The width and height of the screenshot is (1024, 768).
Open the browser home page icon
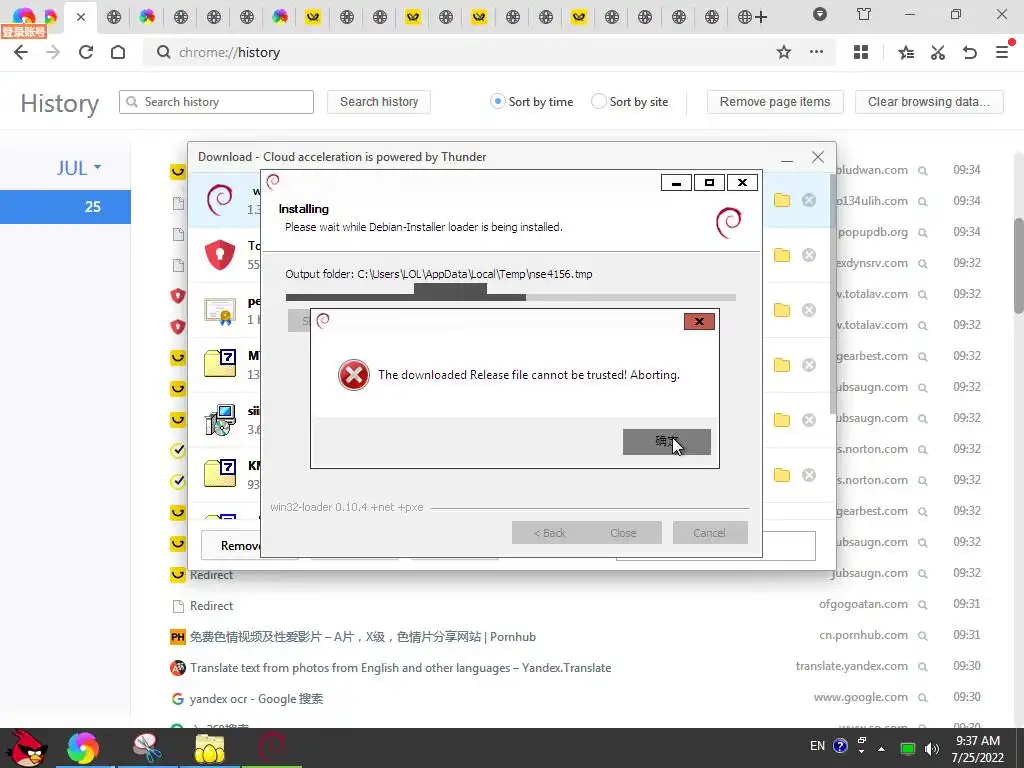tap(118, 52)
